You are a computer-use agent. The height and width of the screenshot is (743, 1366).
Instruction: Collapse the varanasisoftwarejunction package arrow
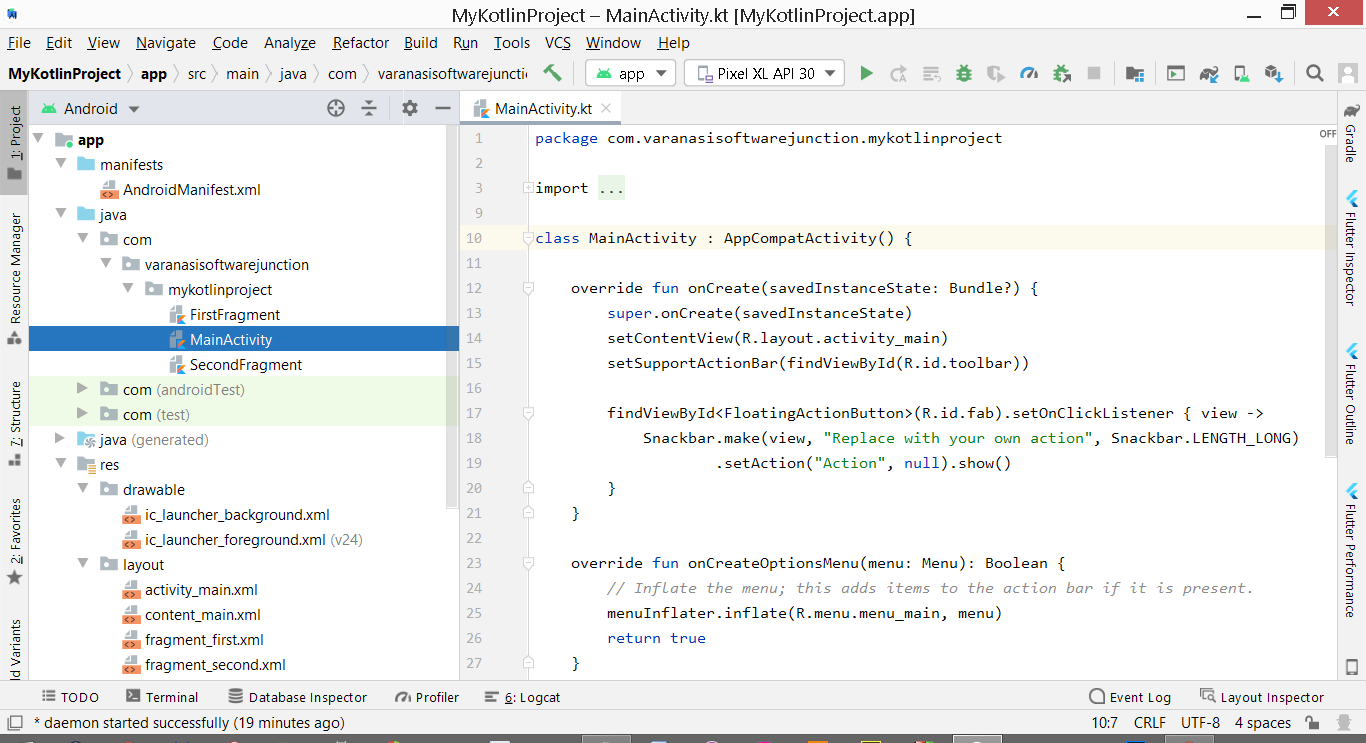pos(107,264)
